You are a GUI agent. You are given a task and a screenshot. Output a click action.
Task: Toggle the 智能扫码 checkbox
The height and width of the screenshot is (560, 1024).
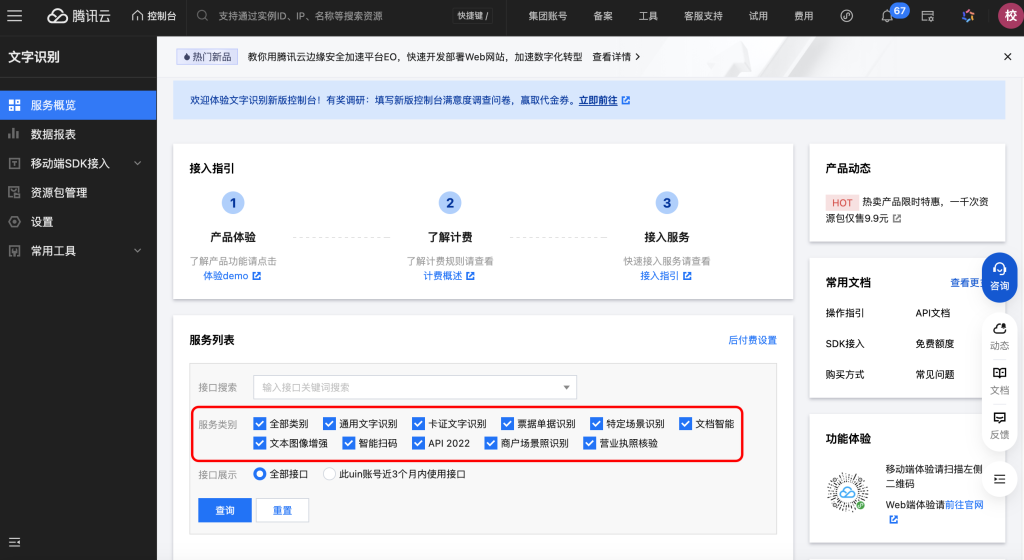(349, 443)
